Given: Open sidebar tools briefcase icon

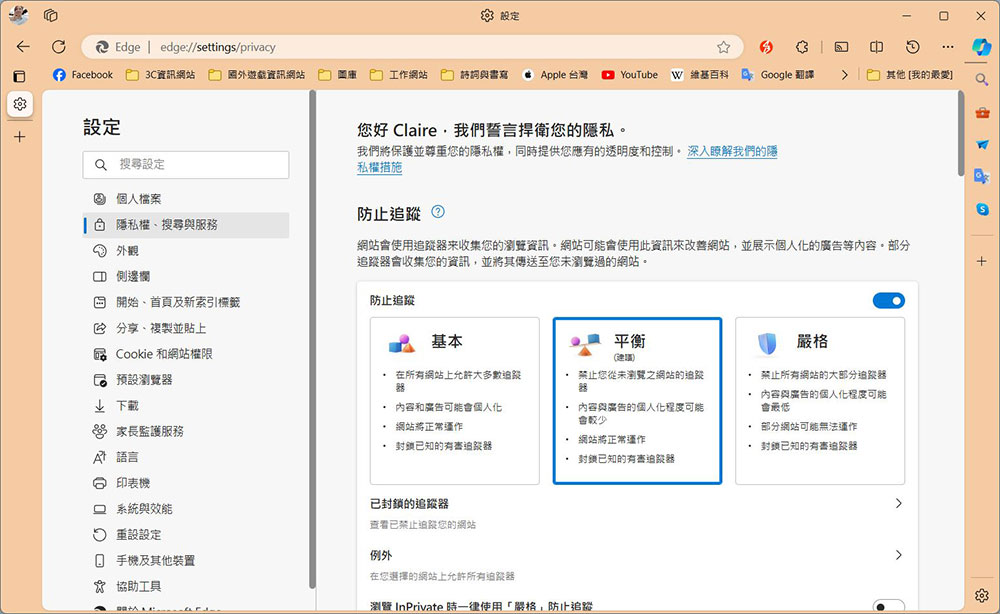Looking at the screenshot, I should (982, 113).
